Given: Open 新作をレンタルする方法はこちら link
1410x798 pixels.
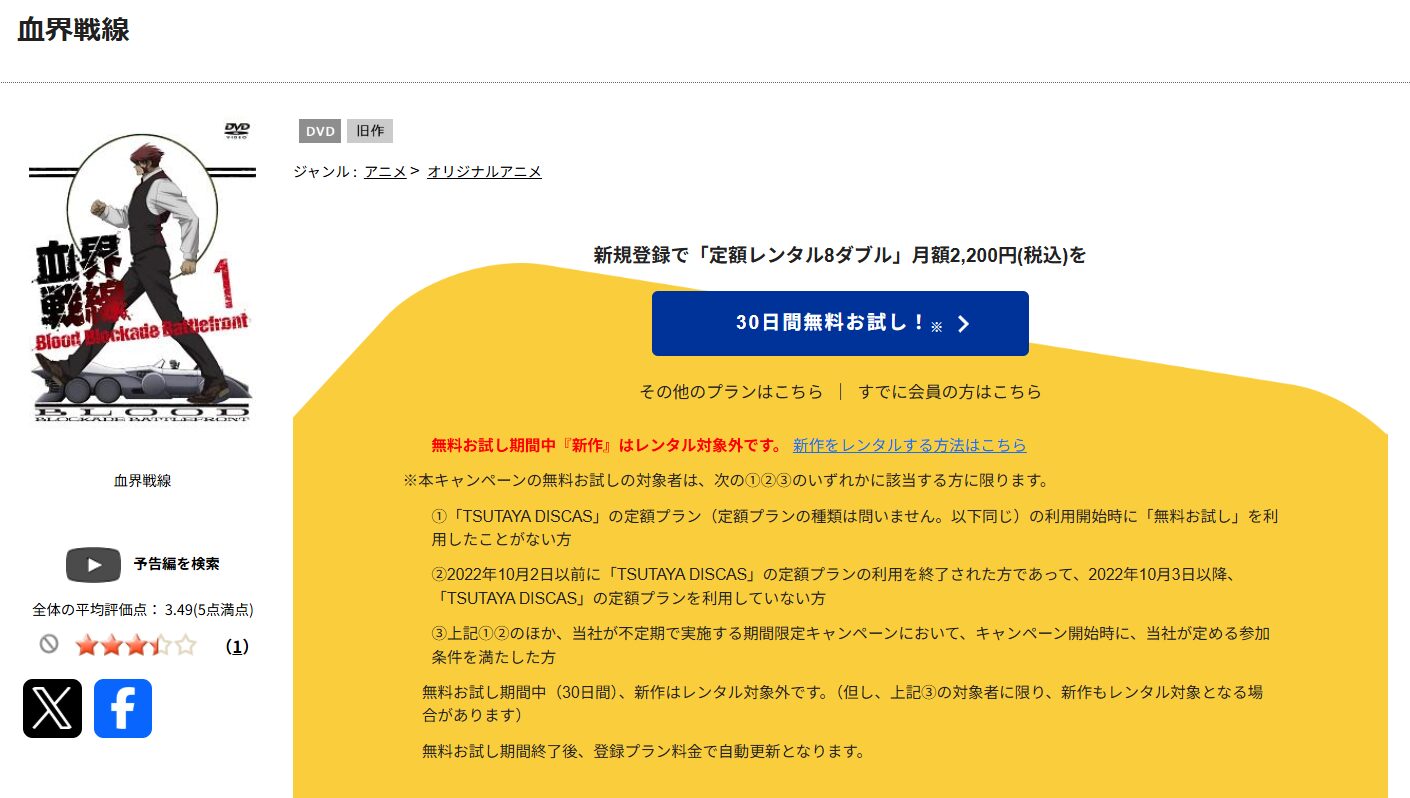Looking at the screenshot, I should tap(909, 445).
